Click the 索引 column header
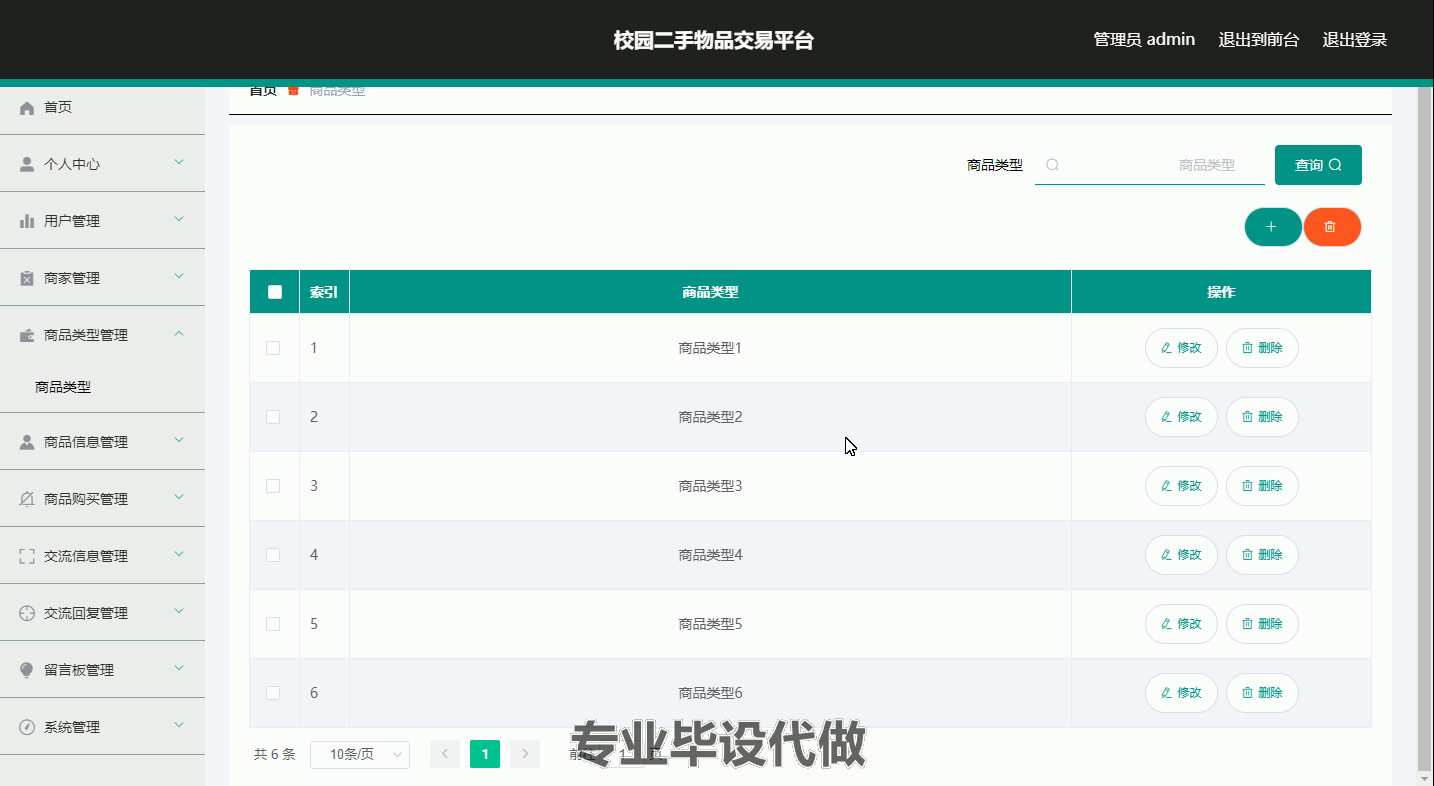Viewport: 1434px width, 786px height. point(324,292)
